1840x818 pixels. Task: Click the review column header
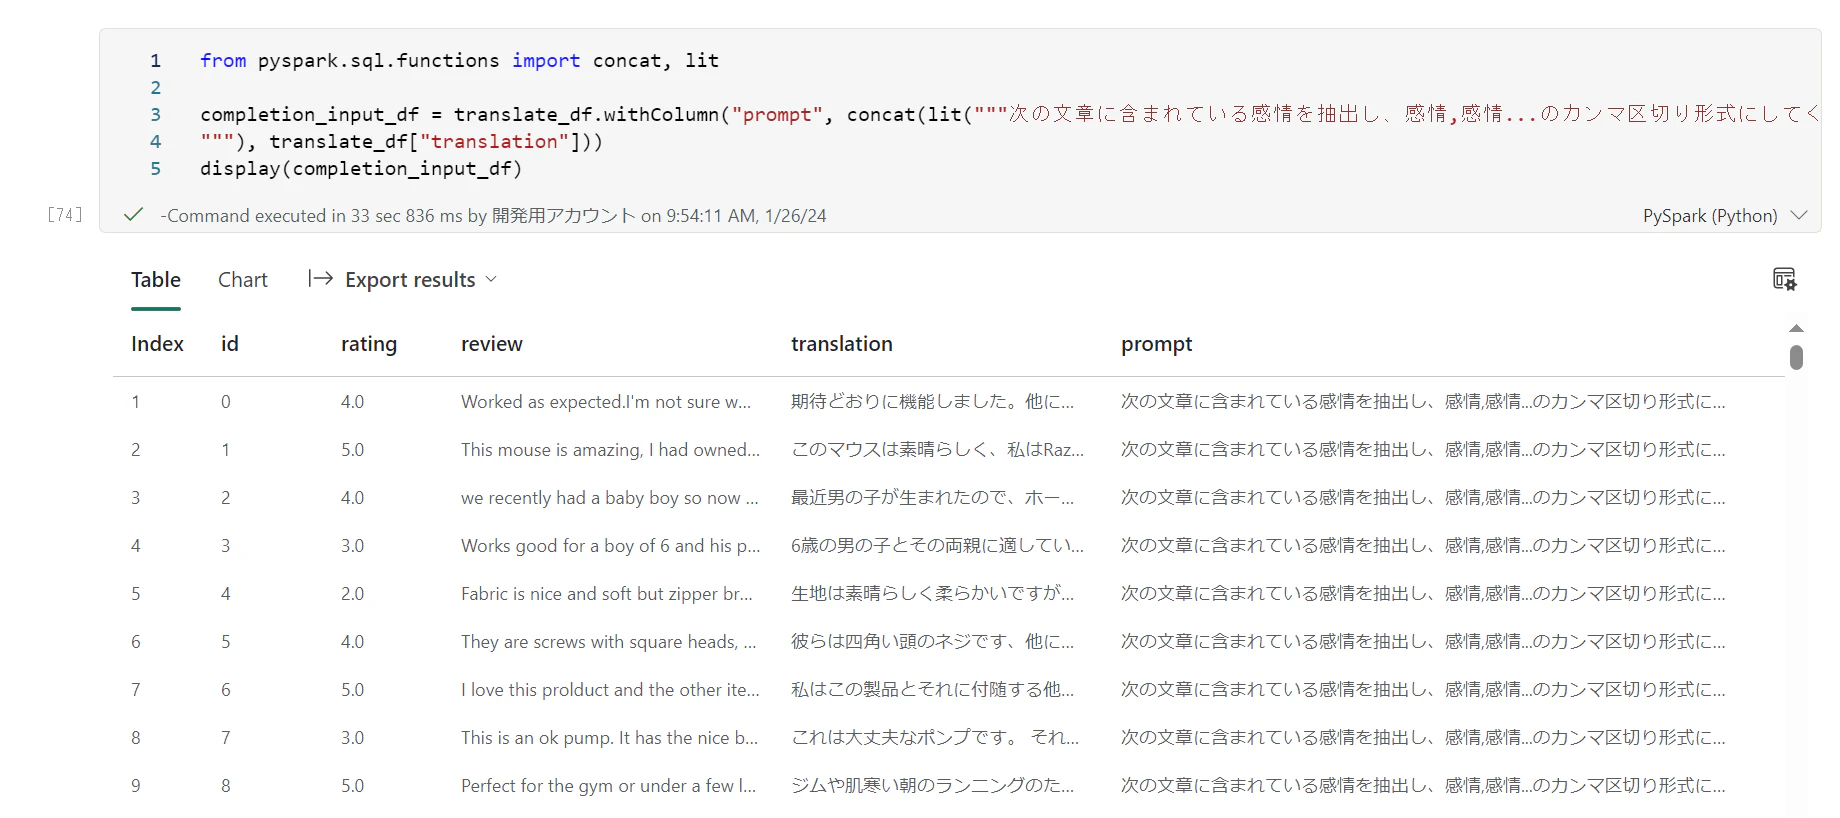(492, 344)
